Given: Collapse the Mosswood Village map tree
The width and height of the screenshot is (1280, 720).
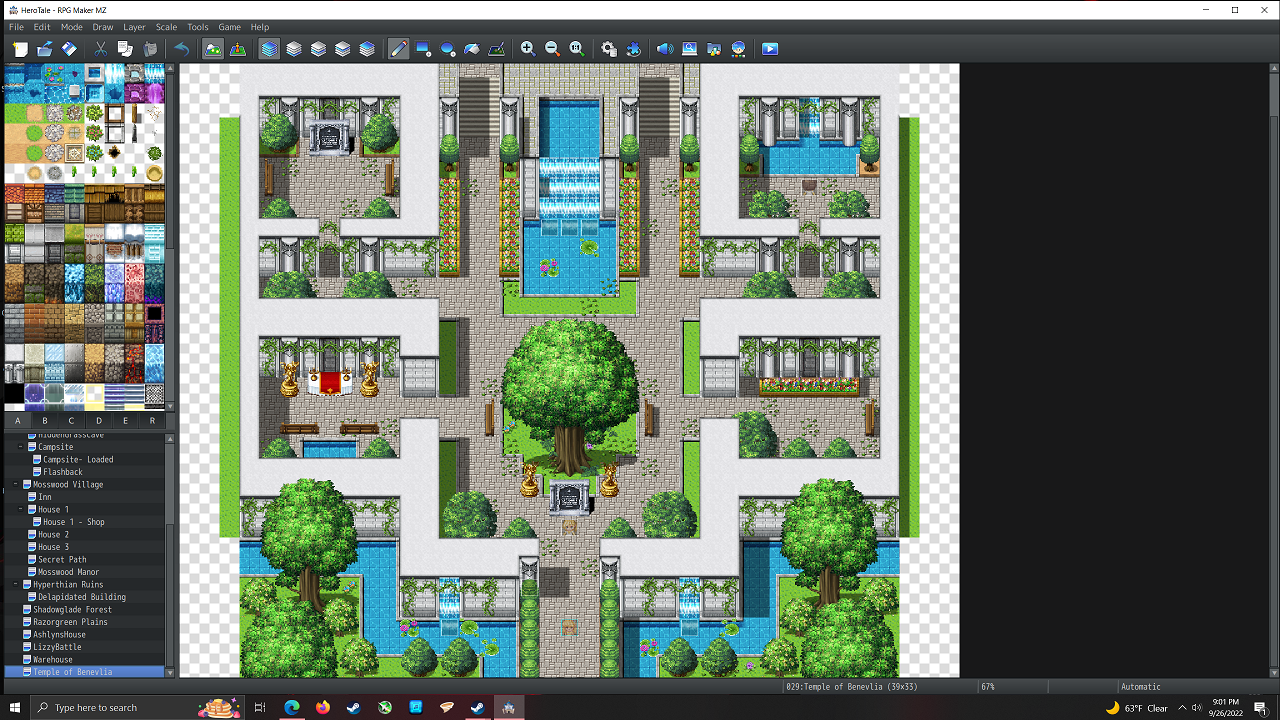Looking at the screenshot, I should (x=16, y=485).
